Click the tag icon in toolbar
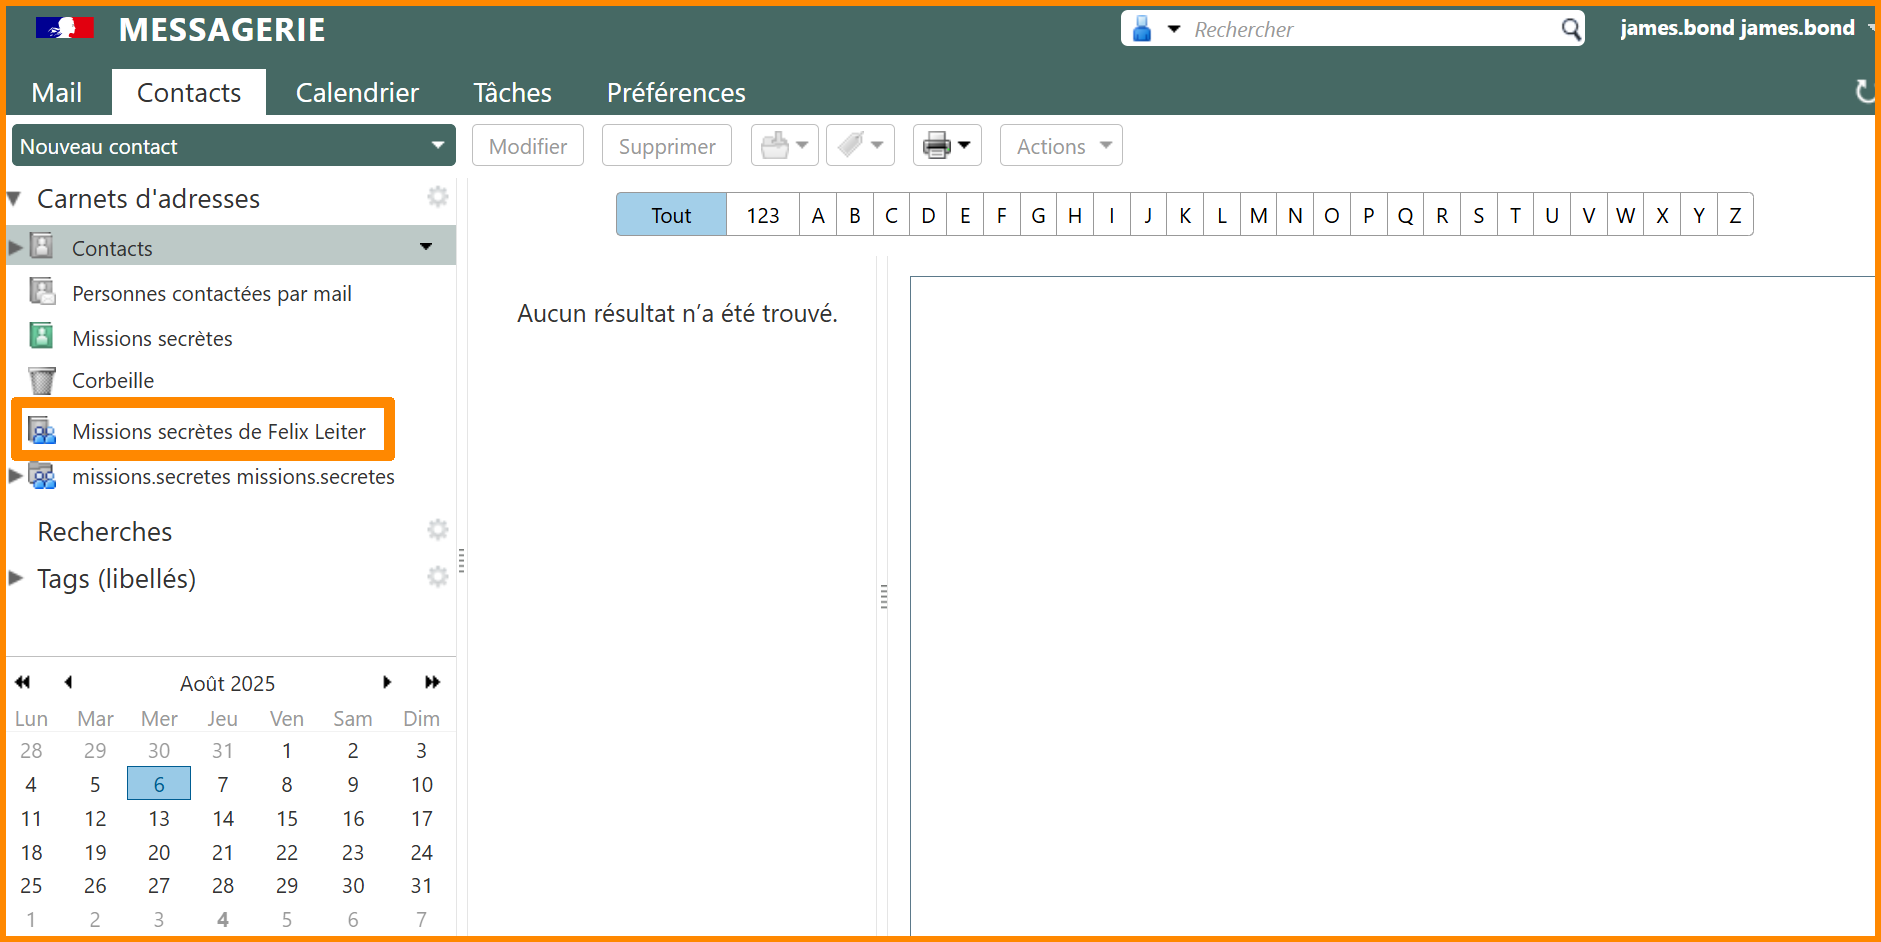The width and height of the screenshot is (1881, 942). pos(851,146)
